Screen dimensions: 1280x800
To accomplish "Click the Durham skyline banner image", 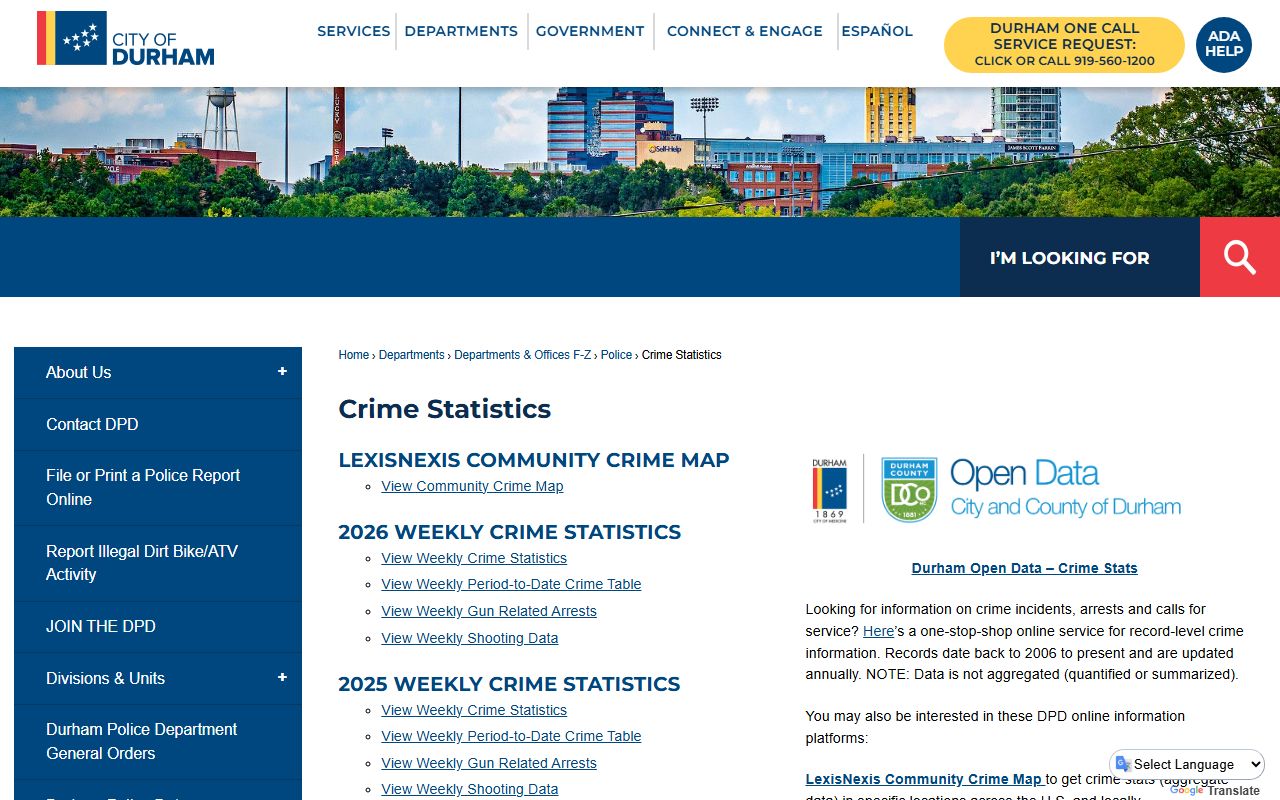I will pyautogui.click(x=640, y=152).
